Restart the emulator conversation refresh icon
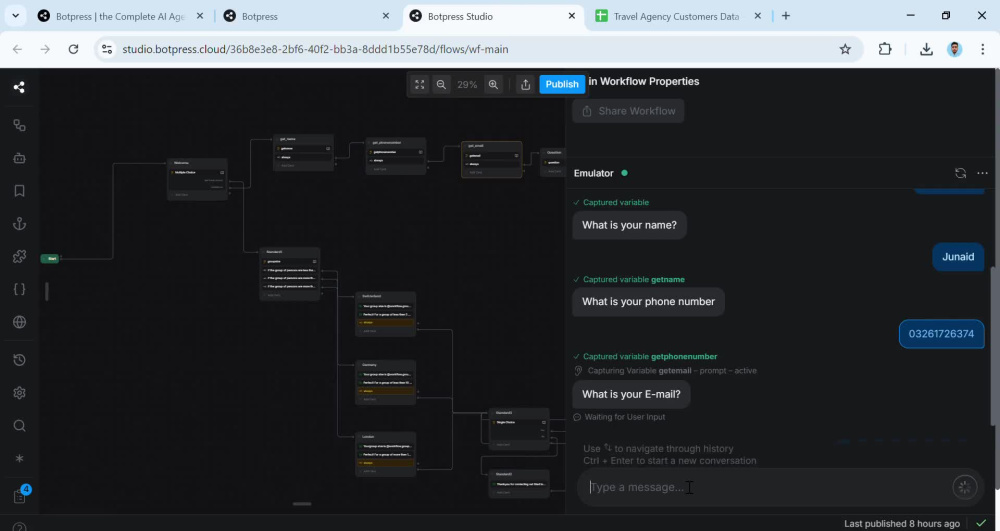The image size is (1000, 531). [960, 173]
